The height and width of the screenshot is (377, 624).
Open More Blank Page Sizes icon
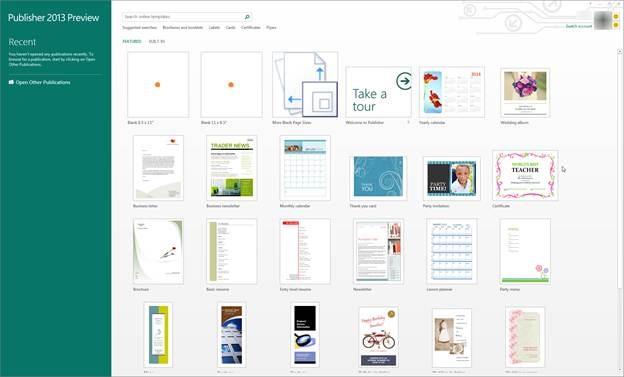tap(305, 84)
